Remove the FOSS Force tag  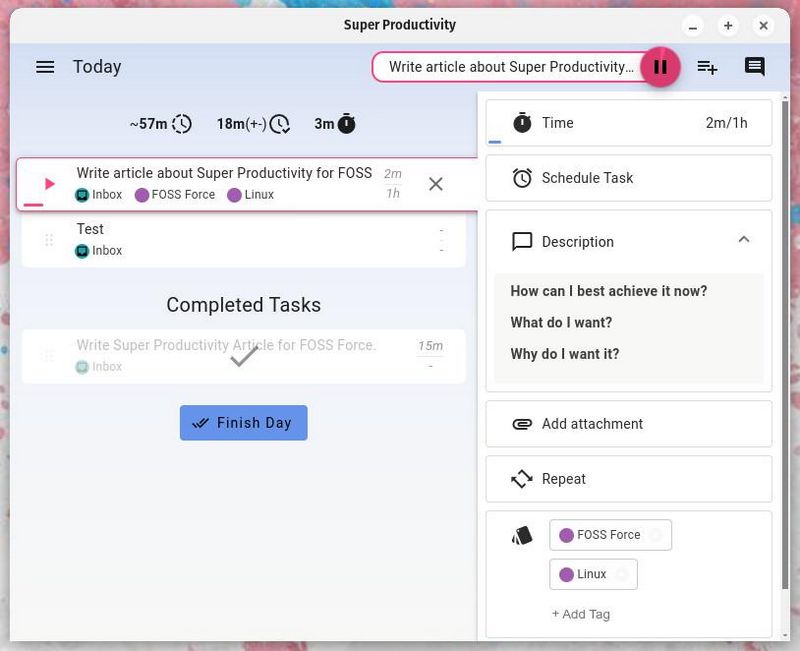click(x=657, y=535)
